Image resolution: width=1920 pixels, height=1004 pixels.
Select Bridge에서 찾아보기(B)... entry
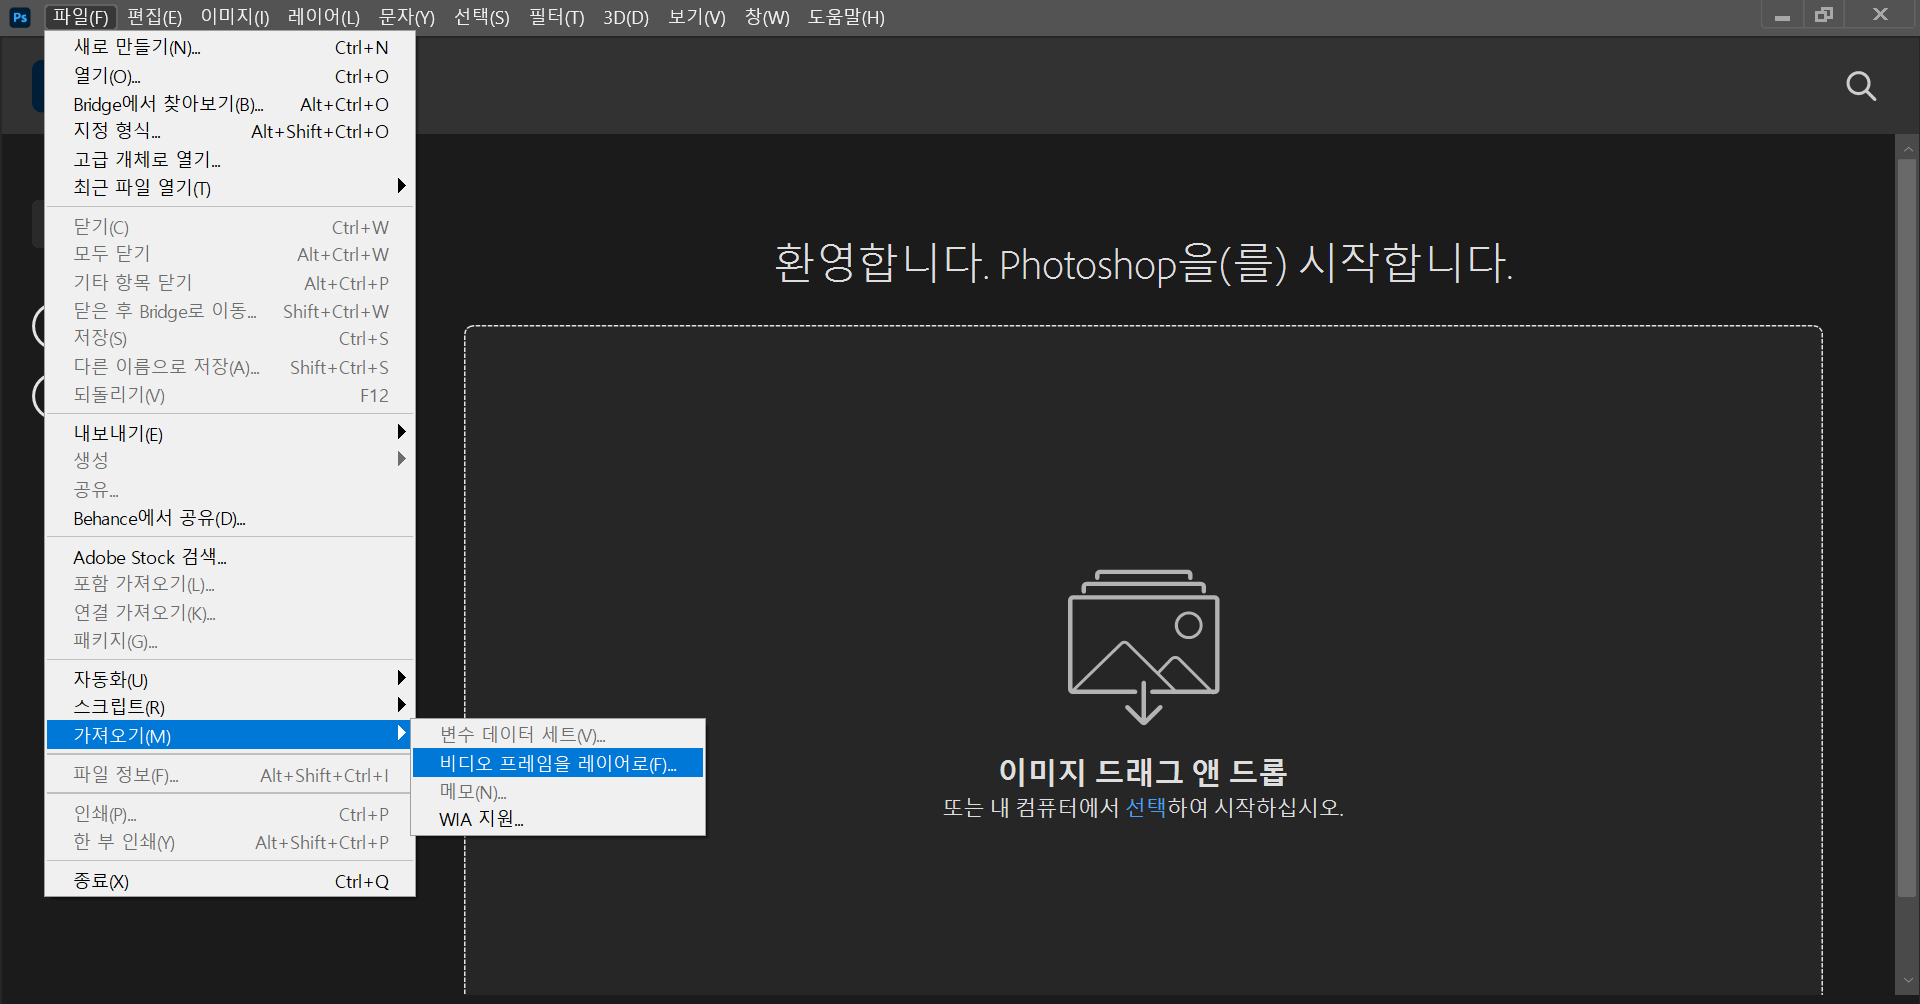click(230, 104)
